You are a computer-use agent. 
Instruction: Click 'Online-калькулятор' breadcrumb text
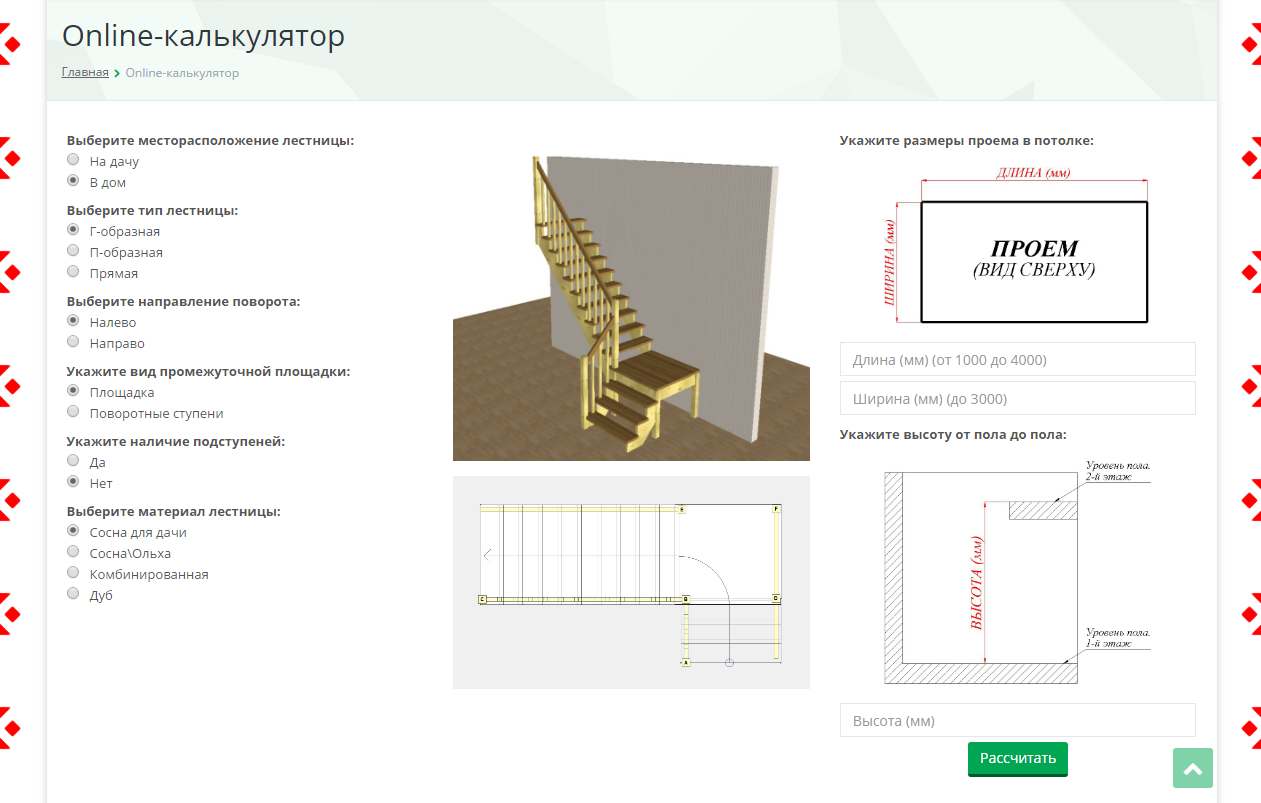click(x=182, y=73)
